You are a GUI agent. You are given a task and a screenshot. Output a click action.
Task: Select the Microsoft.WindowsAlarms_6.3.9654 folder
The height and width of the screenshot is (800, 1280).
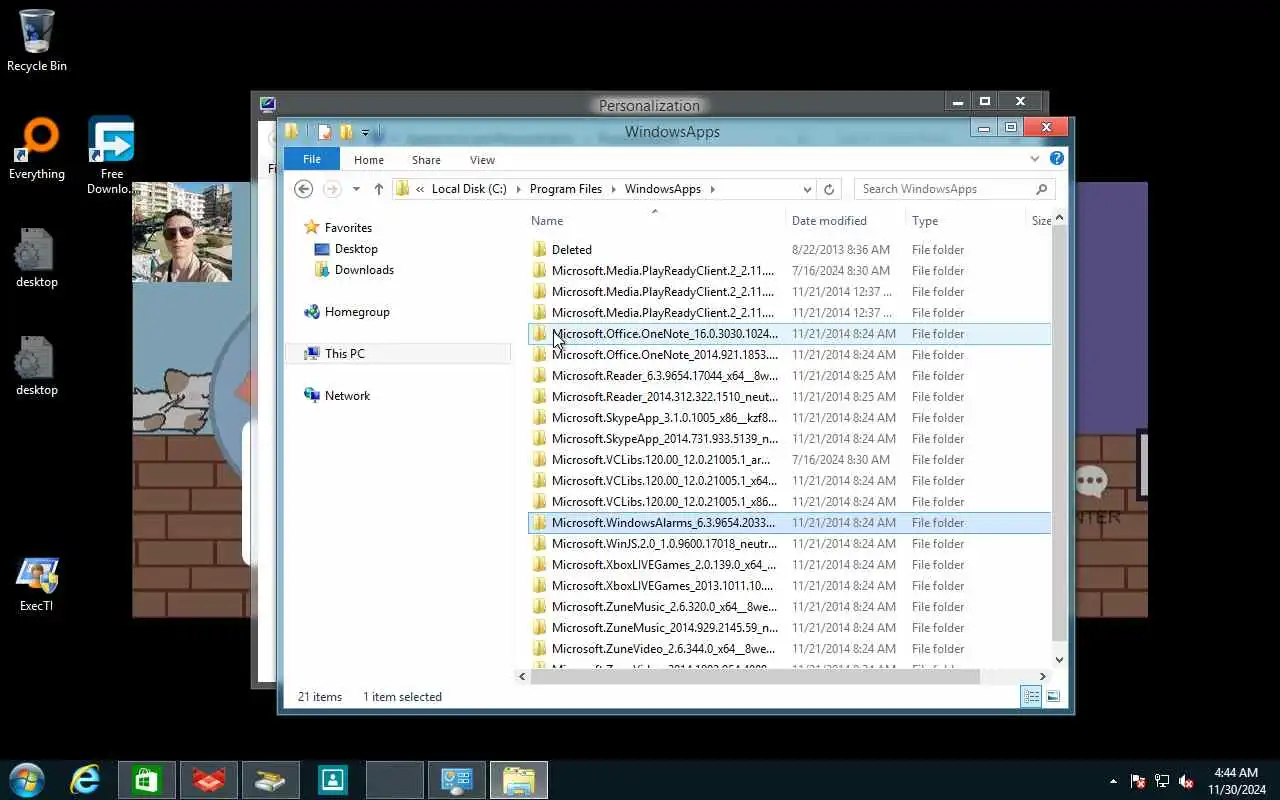[x=789, y=523]
